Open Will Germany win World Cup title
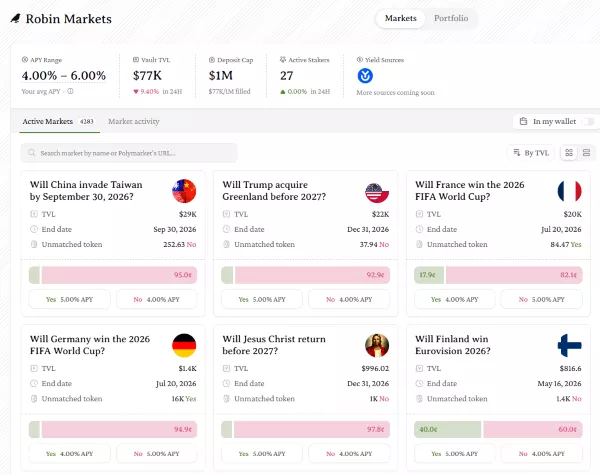 point(90,345)
